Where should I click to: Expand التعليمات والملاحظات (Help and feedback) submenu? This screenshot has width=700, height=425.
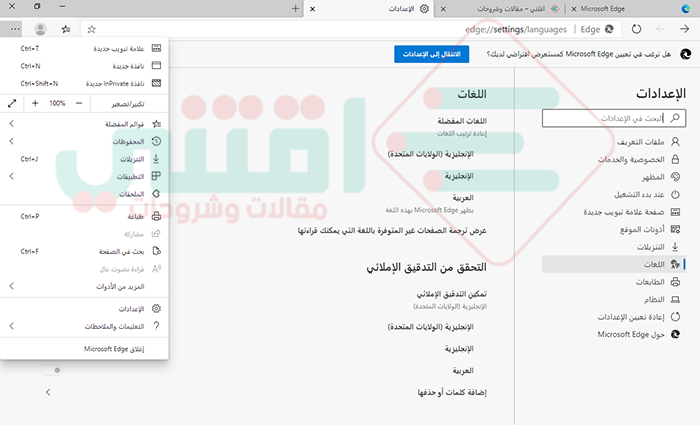(x=84, y=326)
